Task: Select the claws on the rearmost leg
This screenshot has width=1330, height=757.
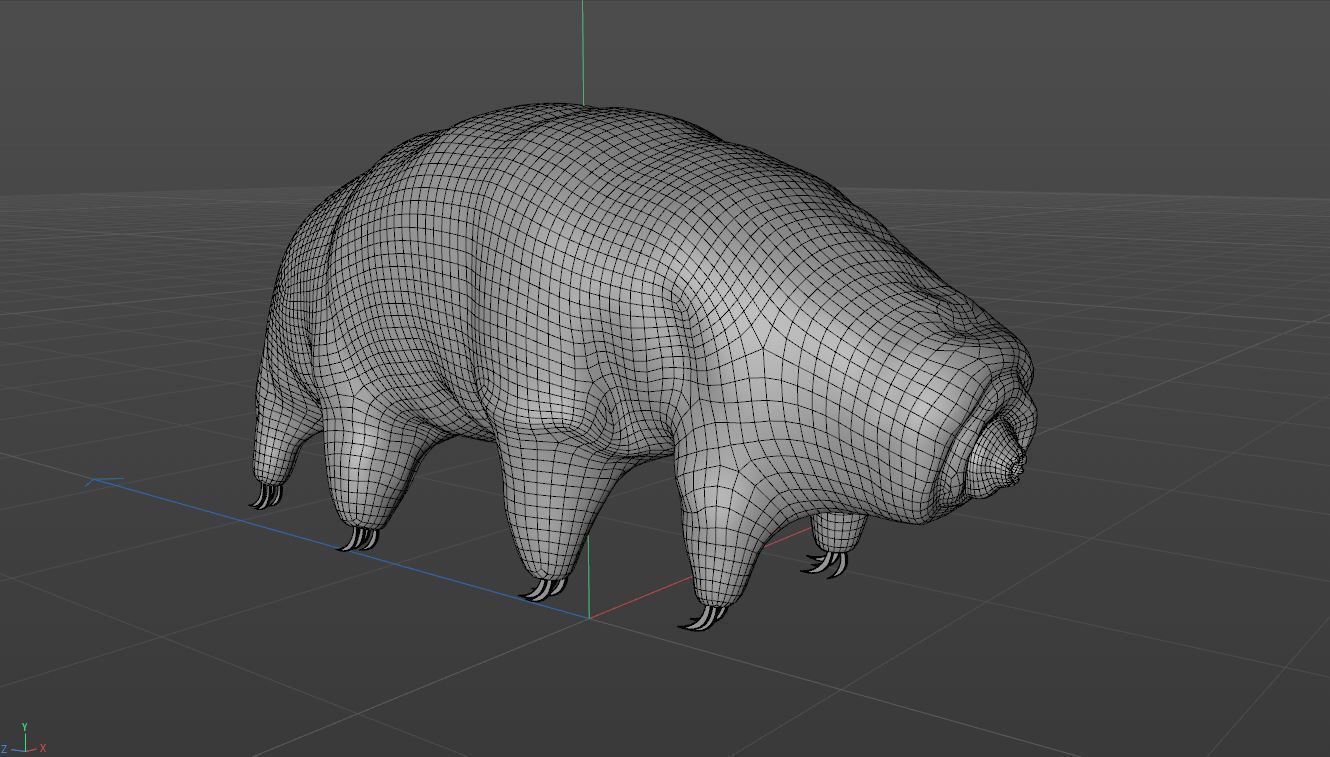Action: (x=266, y=495)
